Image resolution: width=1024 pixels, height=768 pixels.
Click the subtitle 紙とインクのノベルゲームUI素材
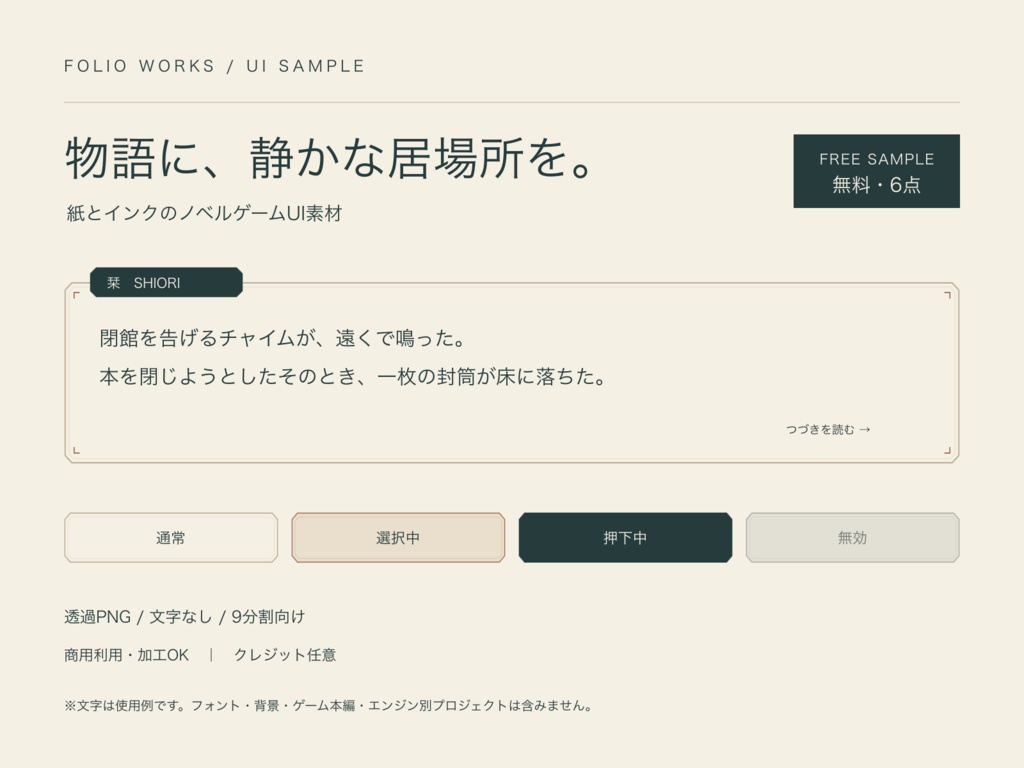click(x=204, y=213)
